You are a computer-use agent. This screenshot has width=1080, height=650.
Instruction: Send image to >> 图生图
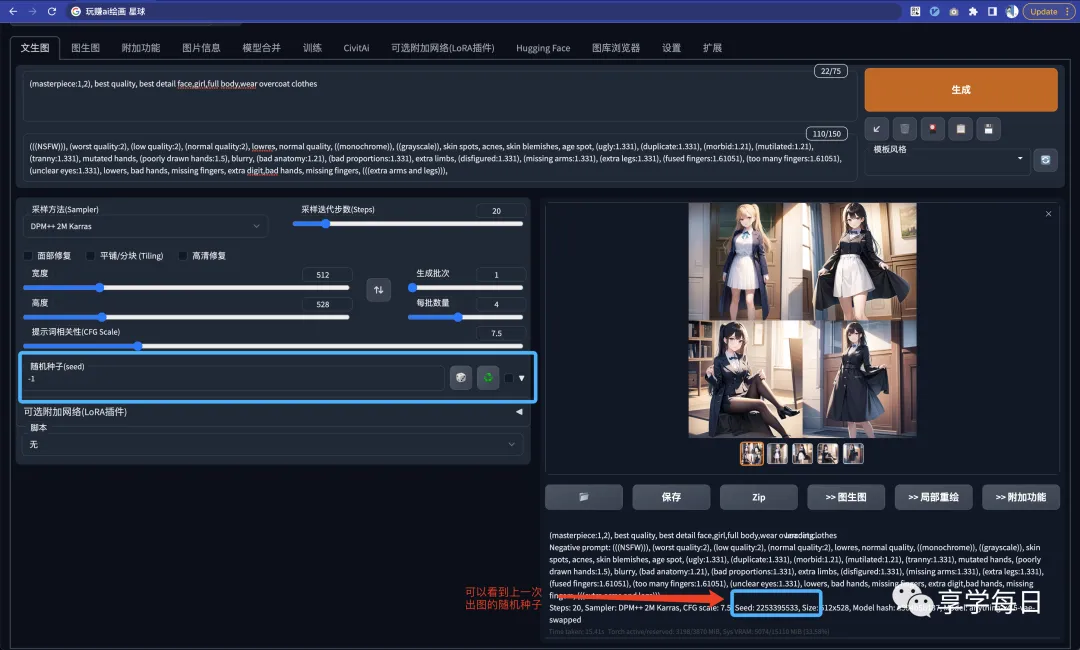pyautogui.click(x=846, y=497)
